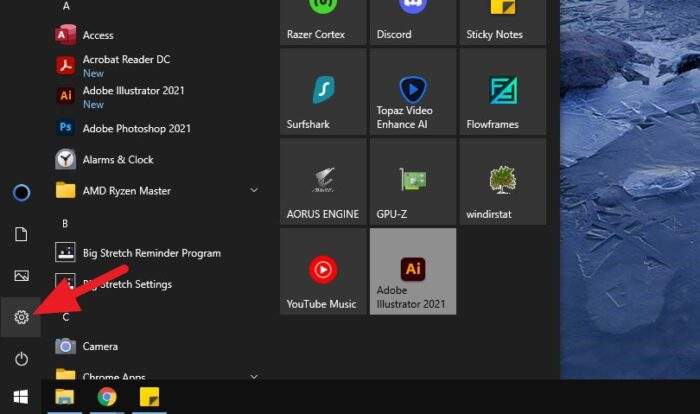Viewport: 700px width, 414px height.
Task: Open the Surfshark tile
Action: click(x=323, y=92)
